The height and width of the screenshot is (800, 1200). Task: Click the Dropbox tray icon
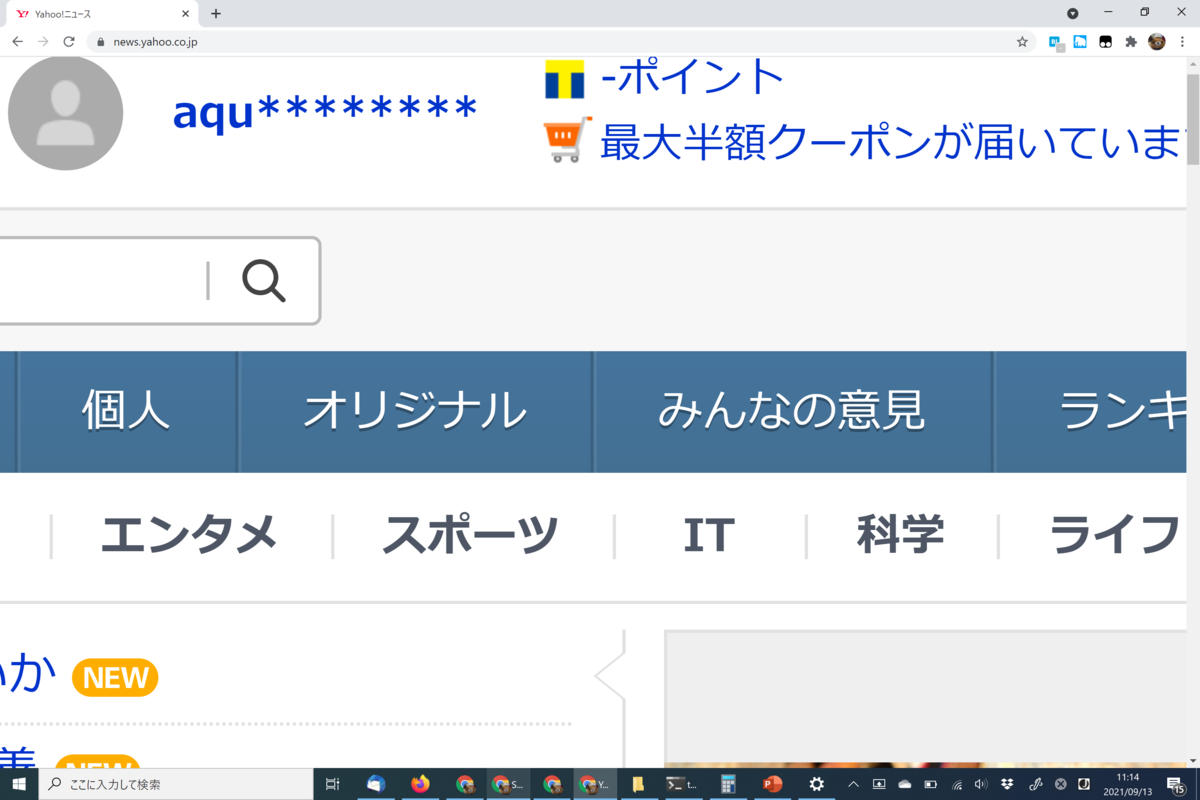pyautogui.click(x=1006, y=785)
